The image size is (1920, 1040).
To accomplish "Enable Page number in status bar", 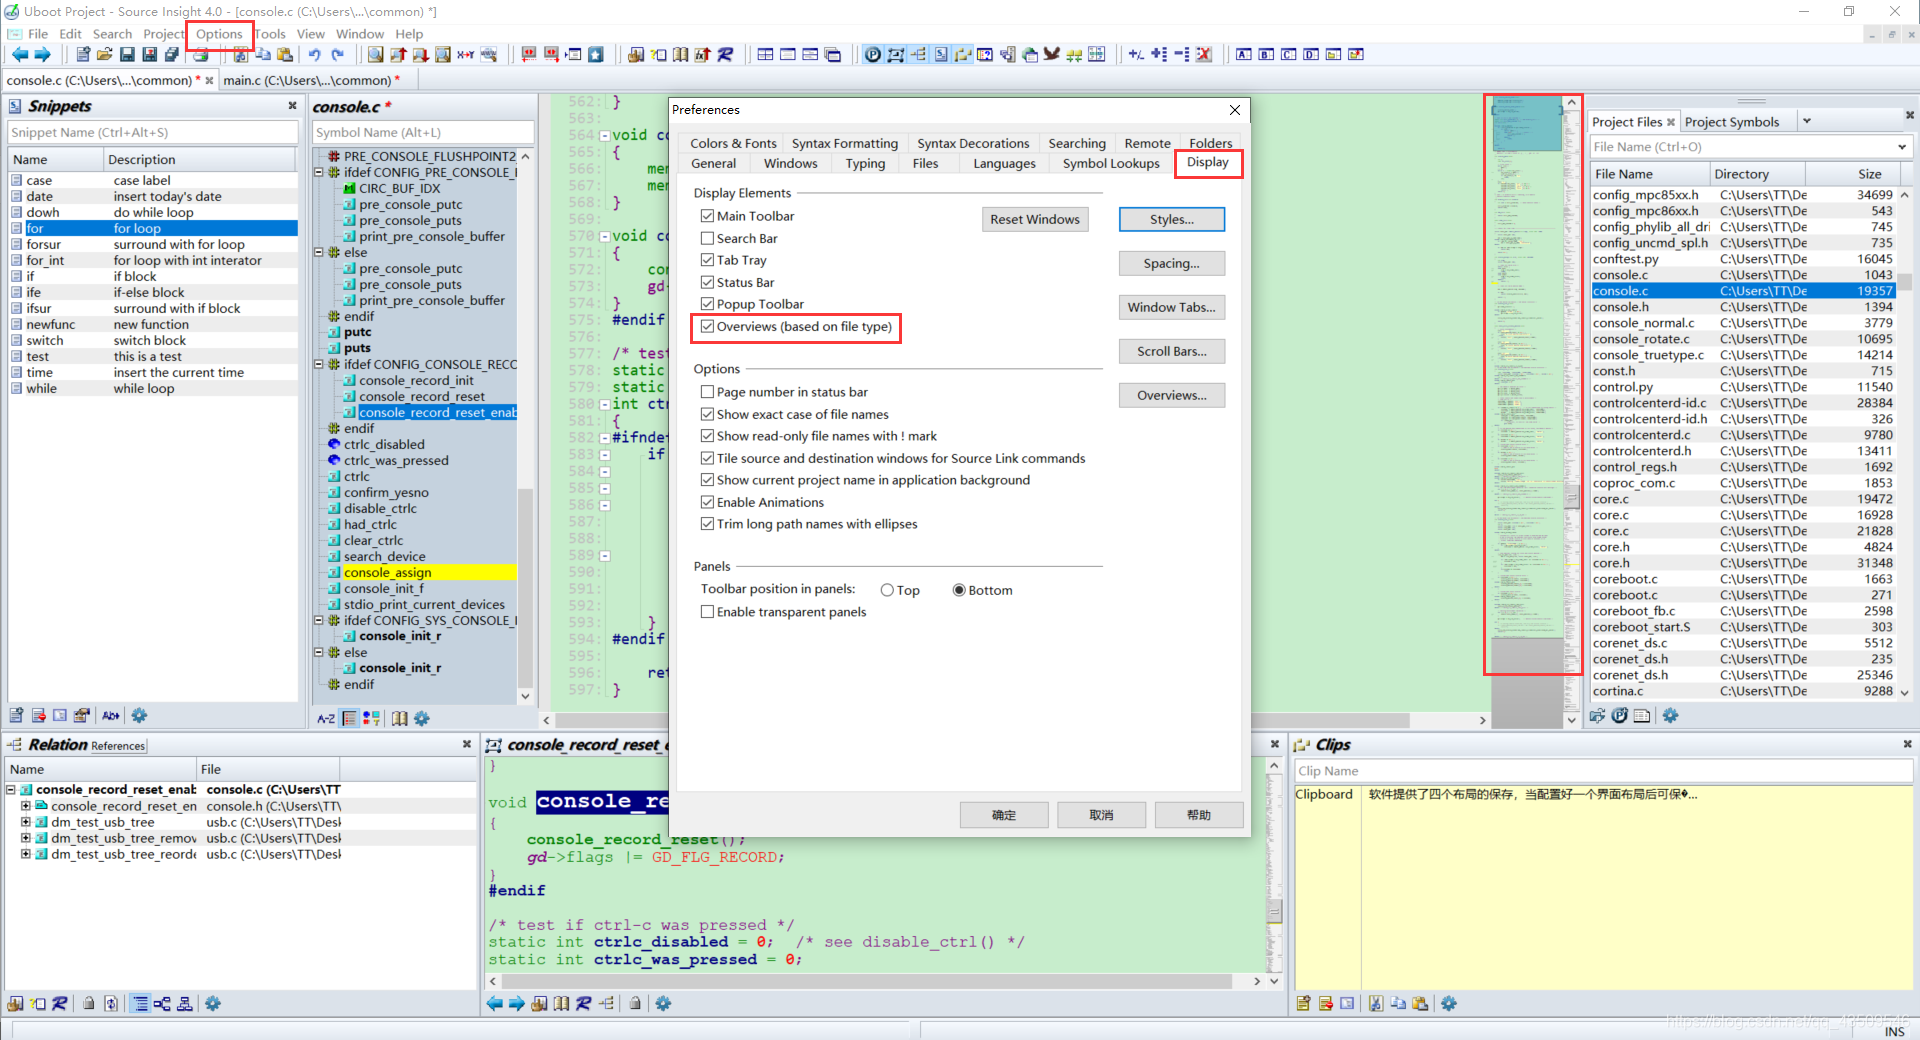I will point(707,392).
